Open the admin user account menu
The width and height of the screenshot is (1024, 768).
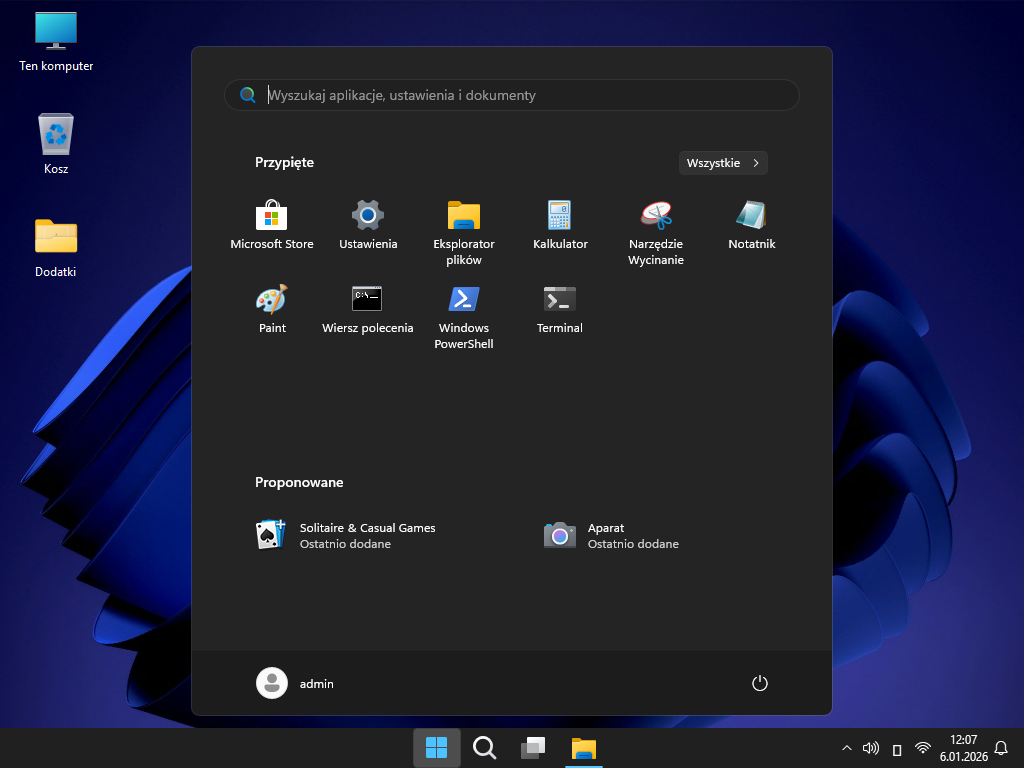[x=296, y=683]
